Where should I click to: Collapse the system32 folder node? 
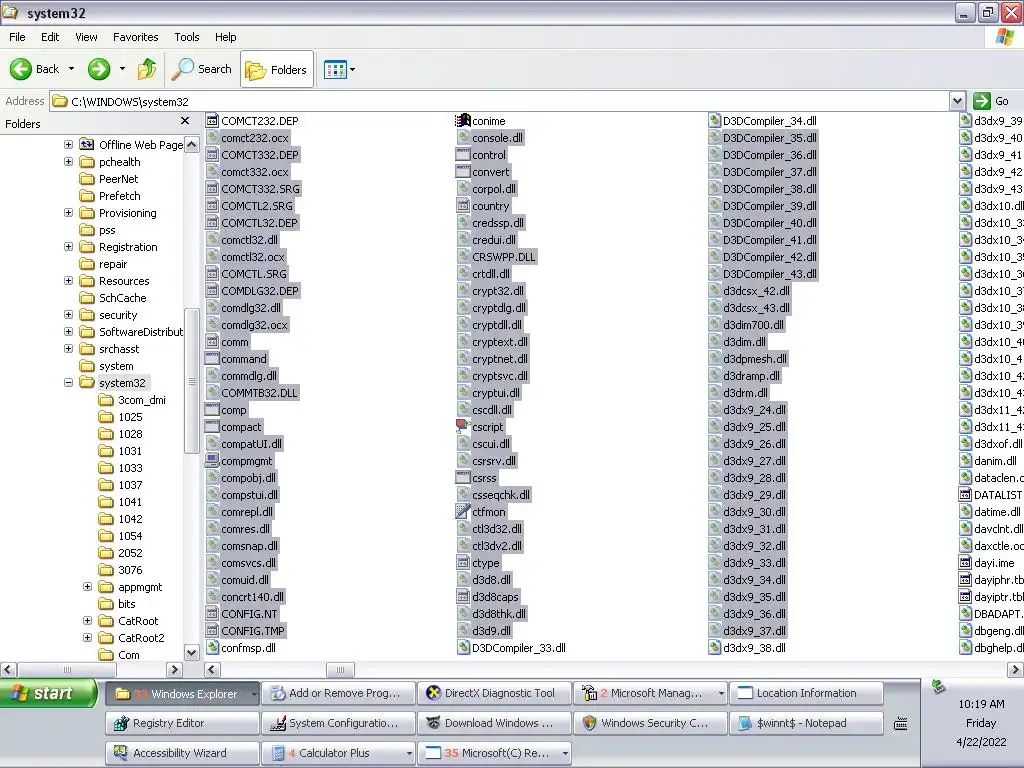click(x=69, y=382)
